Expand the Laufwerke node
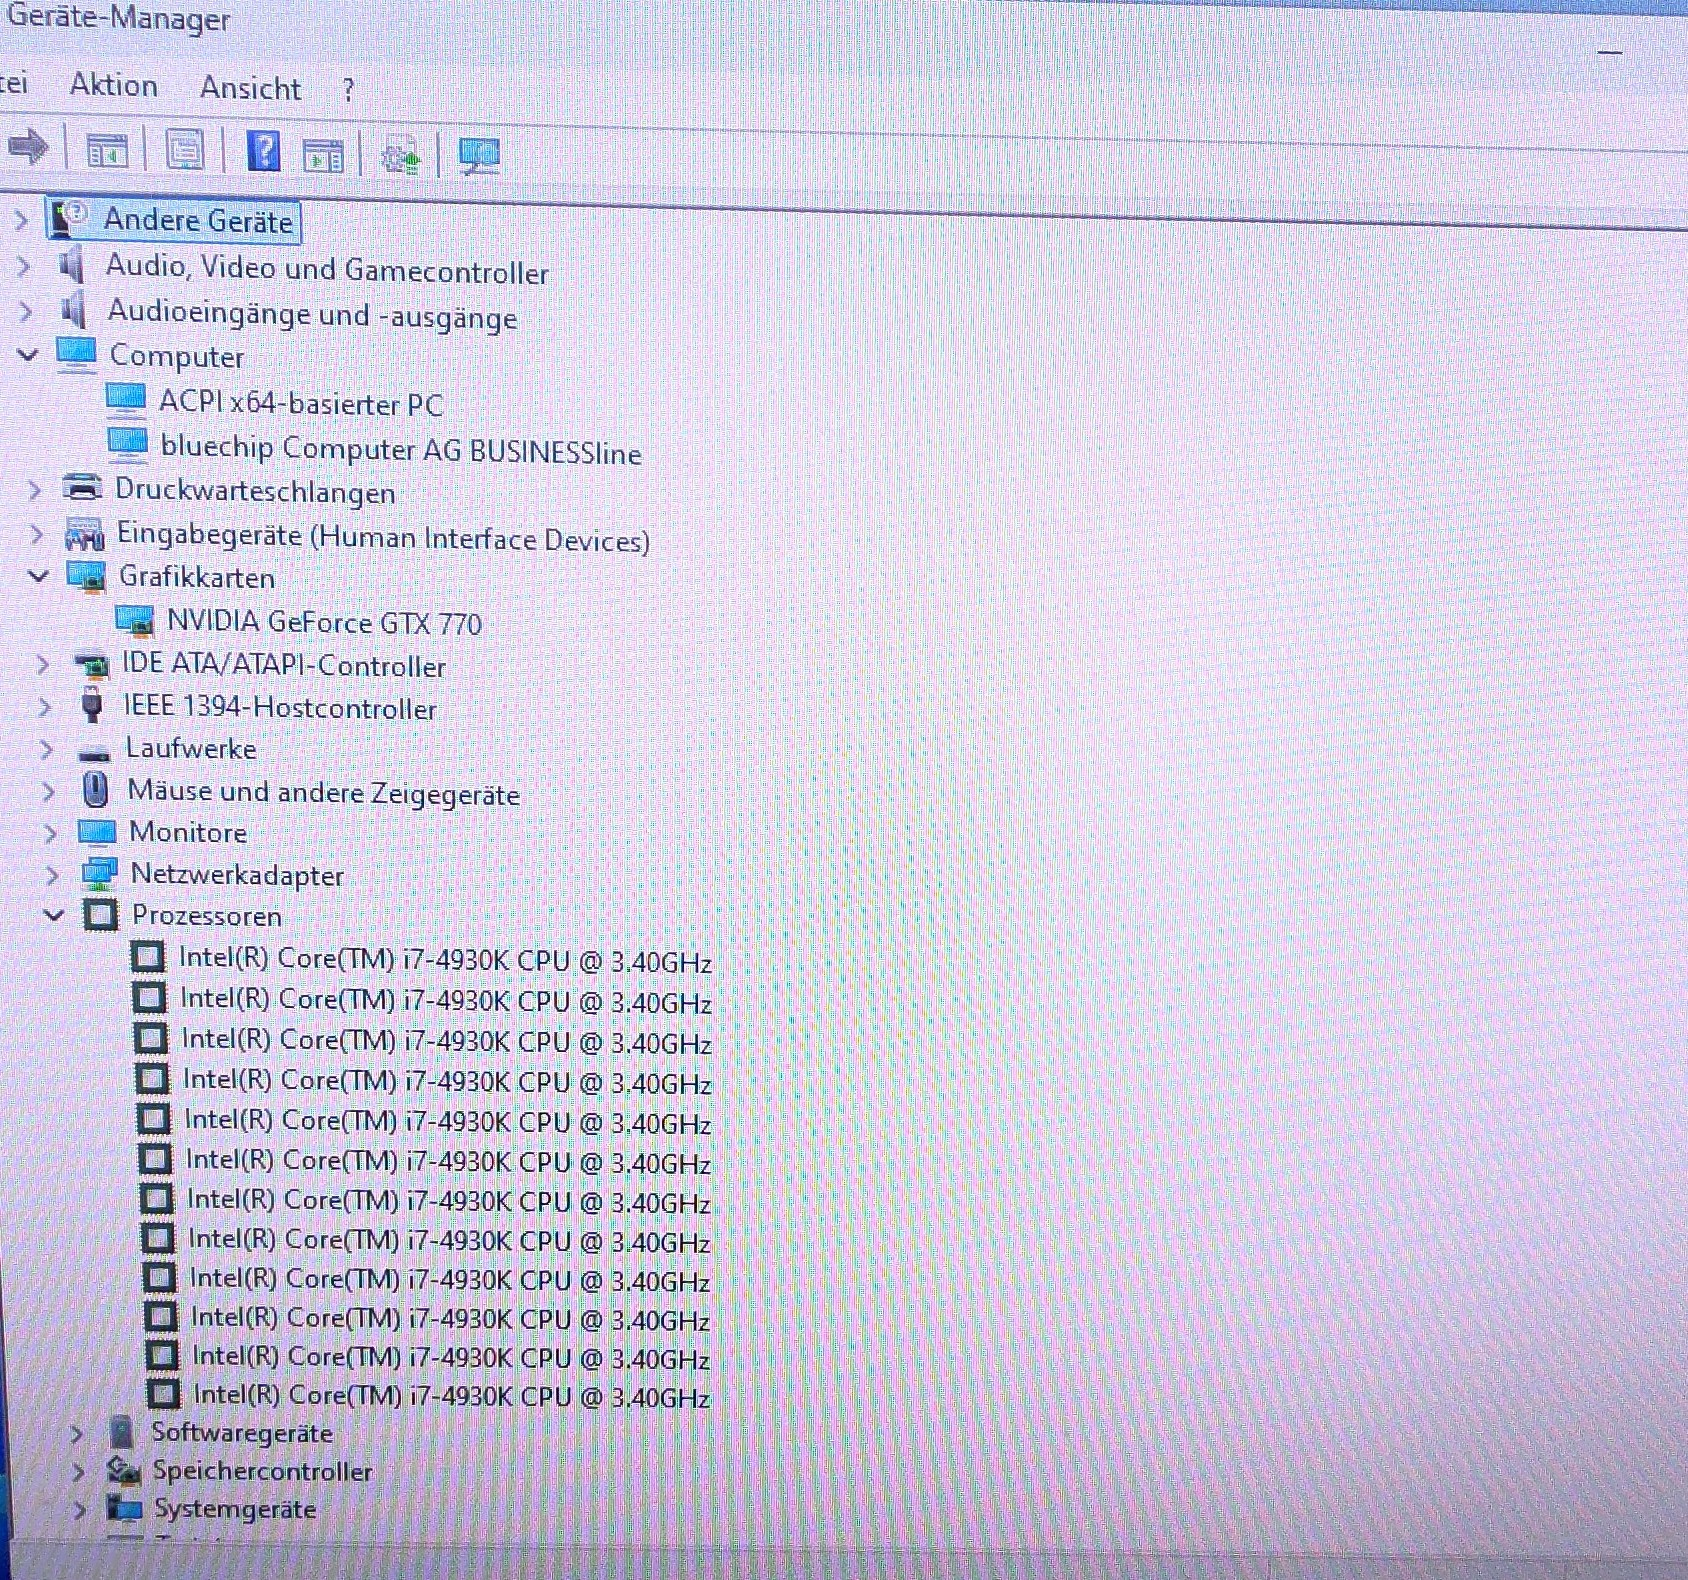This screenshot has height=1580, width=1688. [46, 749]
